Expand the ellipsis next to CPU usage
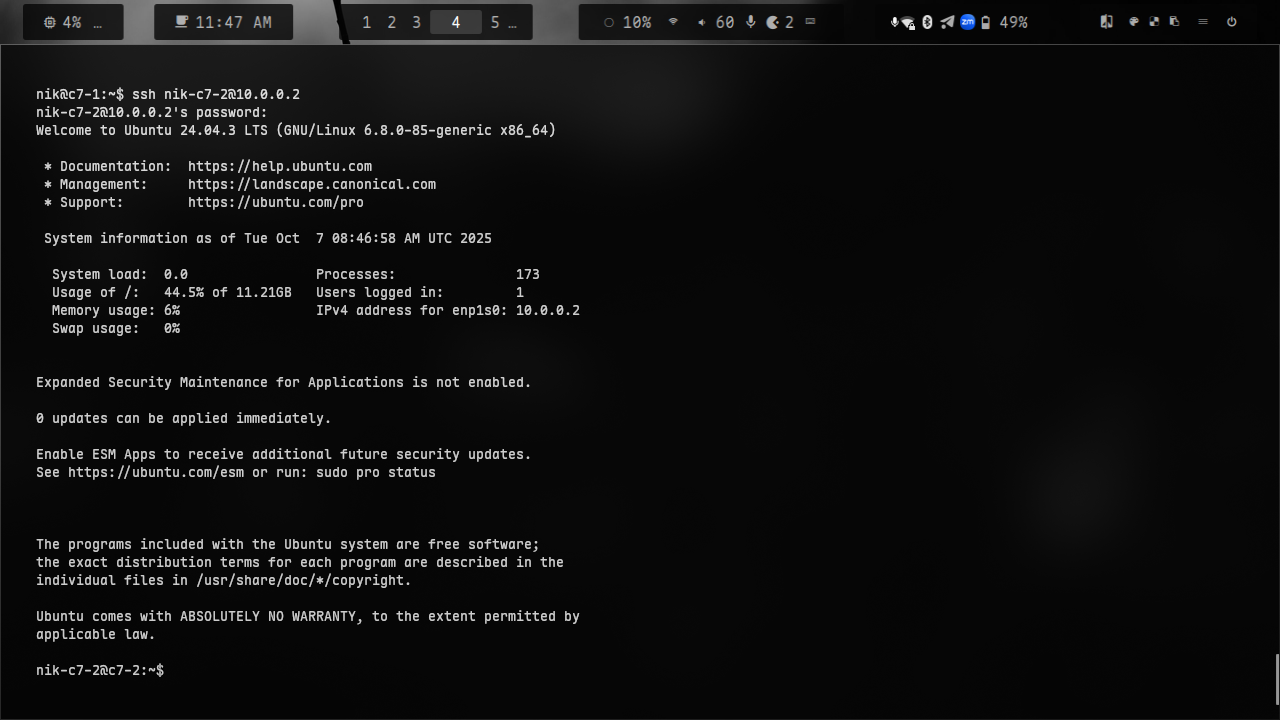 pos(97,22)
